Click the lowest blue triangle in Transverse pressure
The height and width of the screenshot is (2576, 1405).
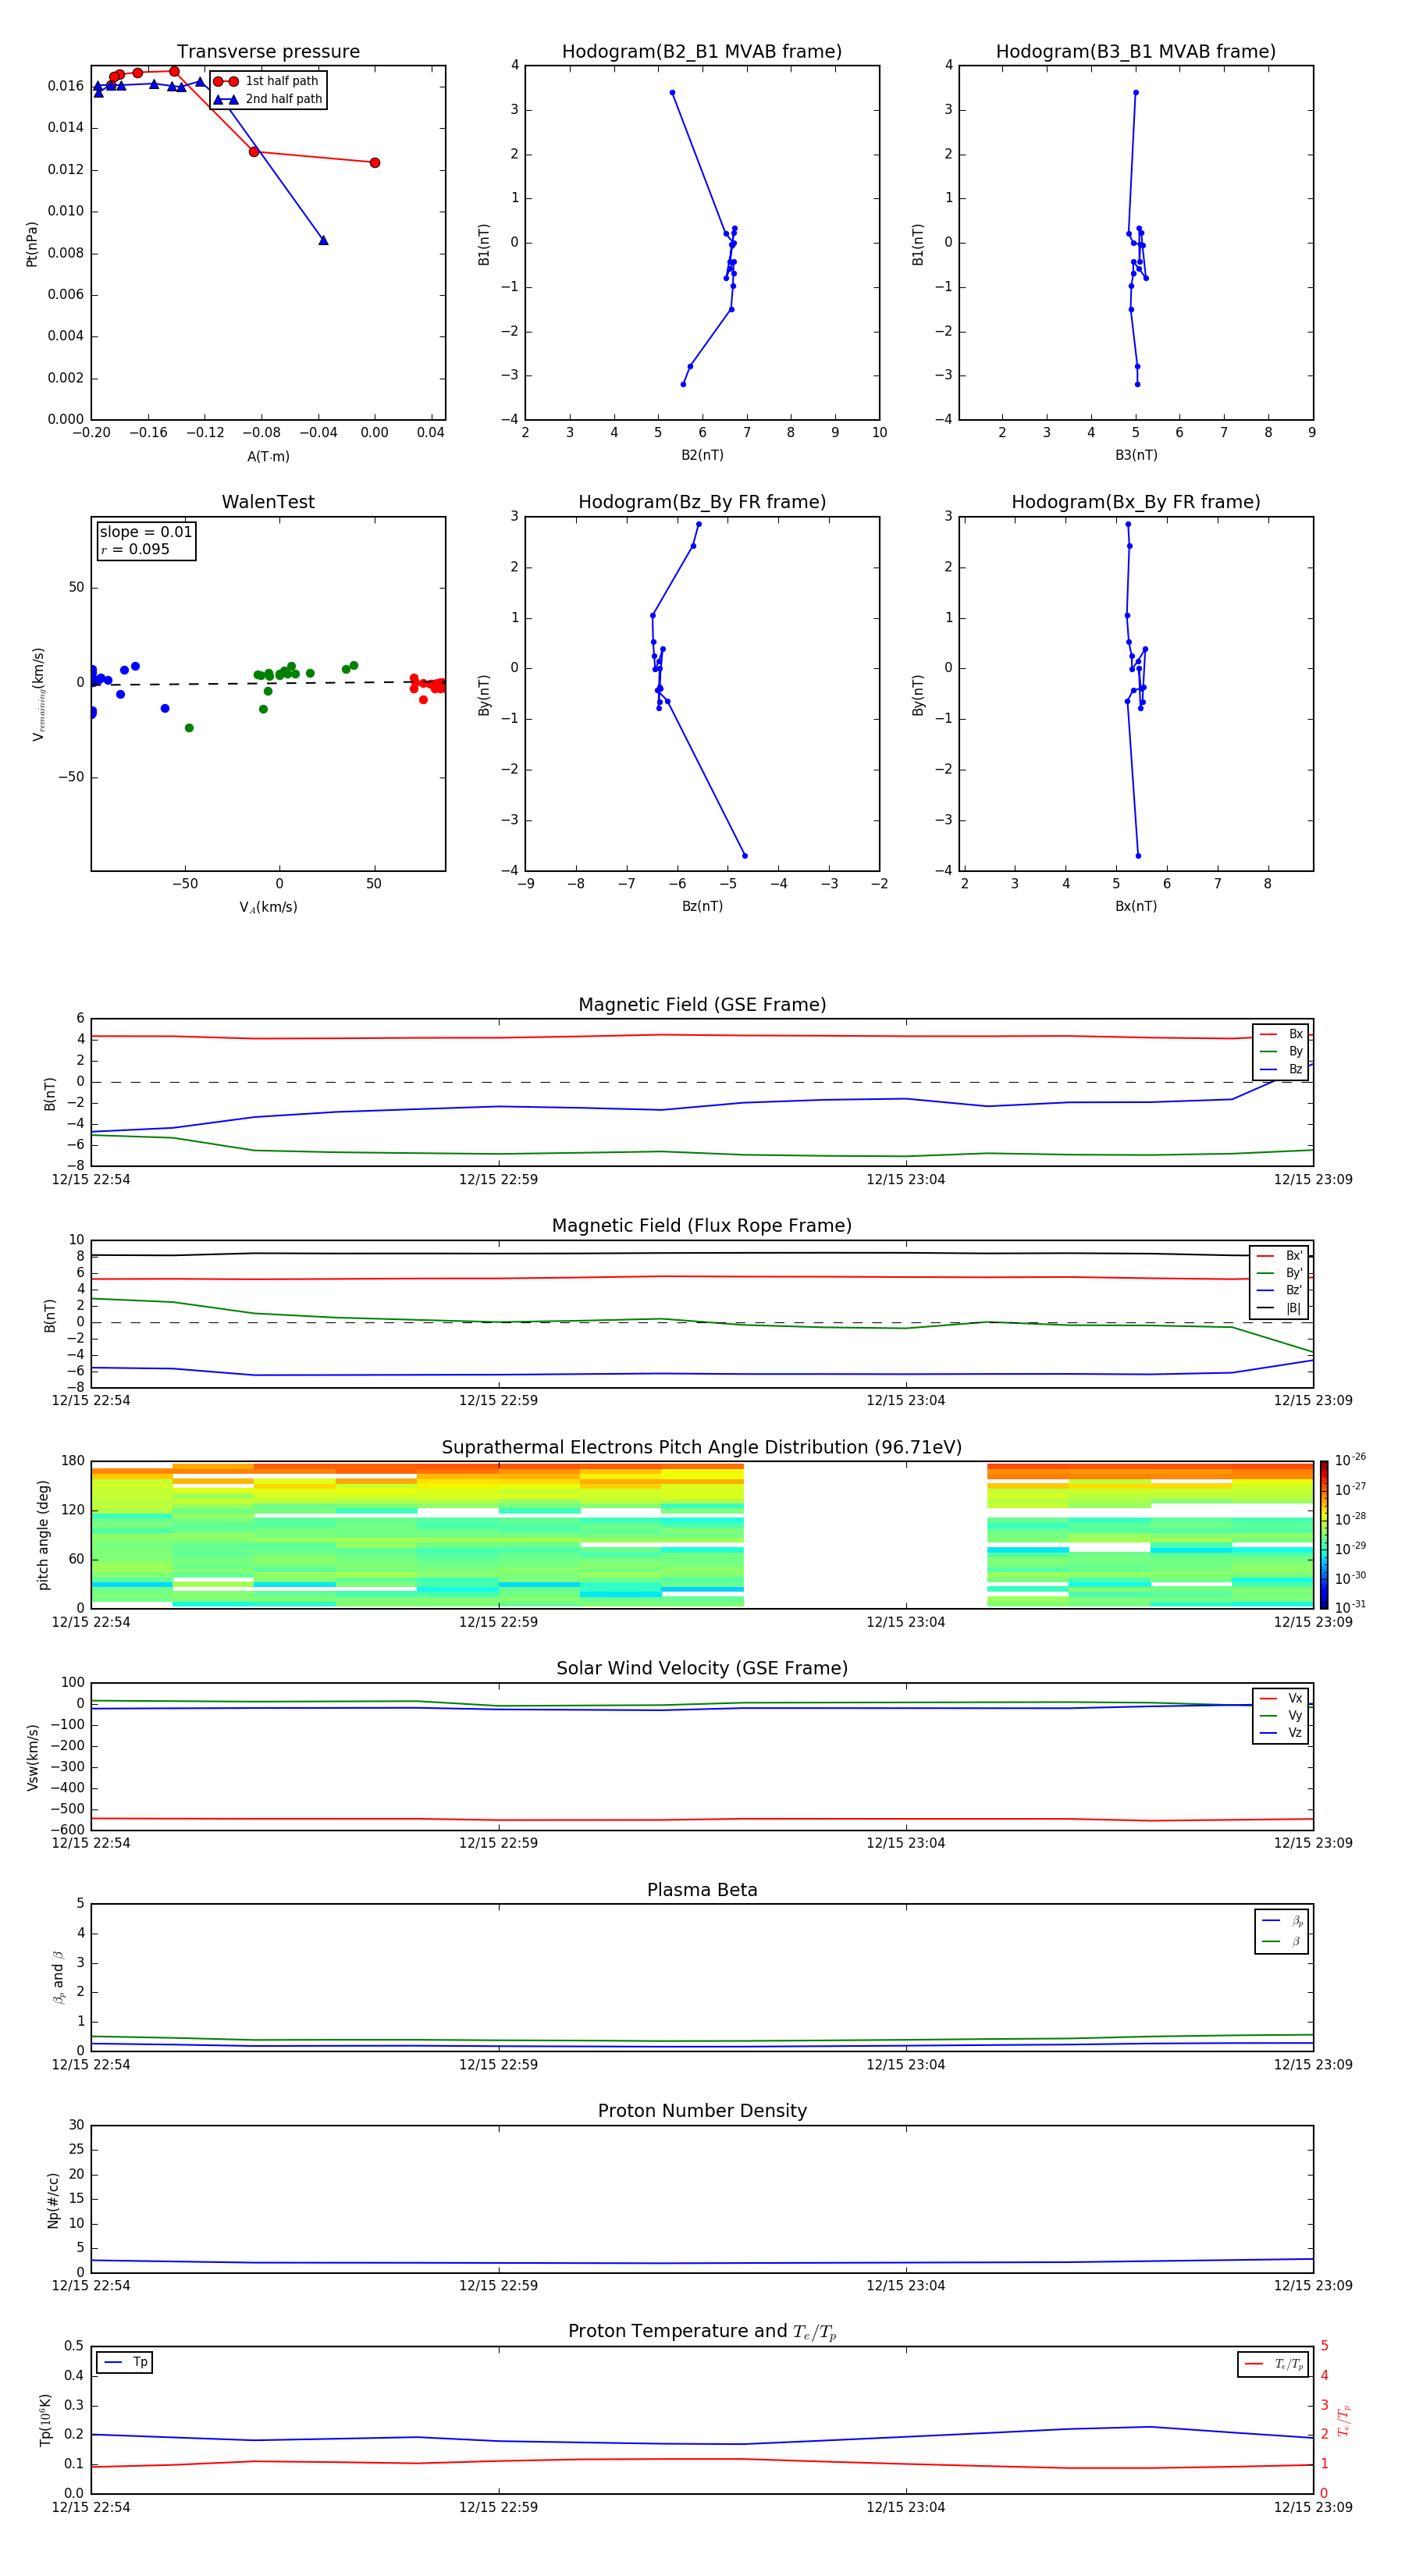[x=323, y=240]
